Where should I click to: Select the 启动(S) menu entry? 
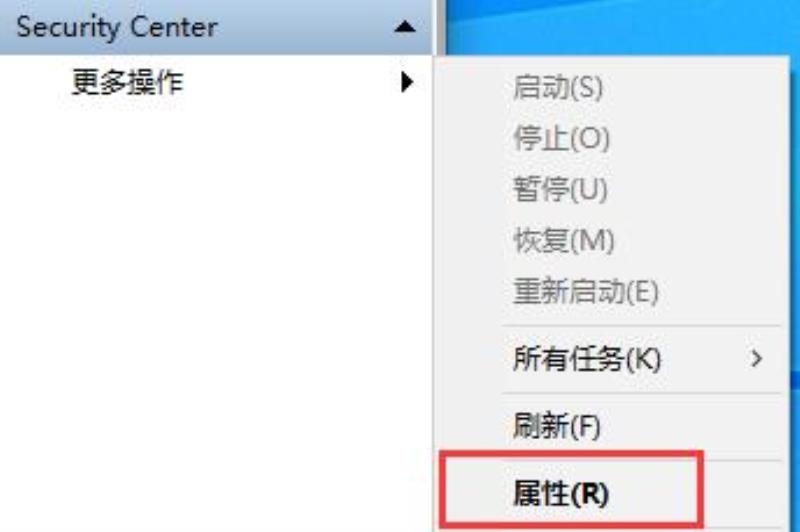point(558,87)
